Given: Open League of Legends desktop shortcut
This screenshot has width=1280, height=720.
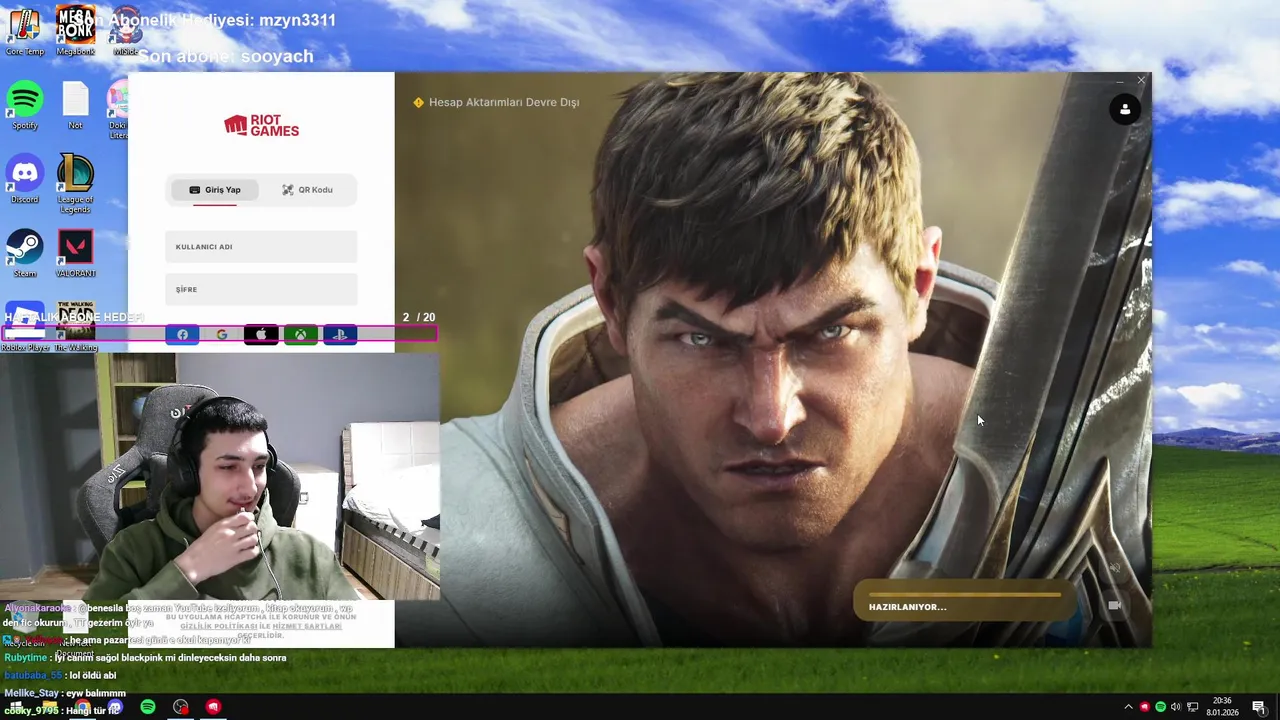Looking at the screenshot, I should pos(75,184).
